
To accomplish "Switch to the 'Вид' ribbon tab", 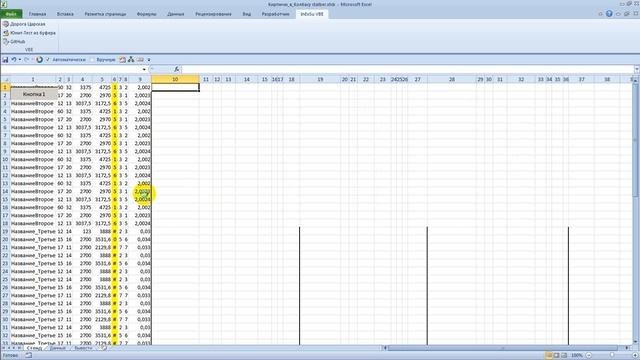I will click(x=247, y=14).
